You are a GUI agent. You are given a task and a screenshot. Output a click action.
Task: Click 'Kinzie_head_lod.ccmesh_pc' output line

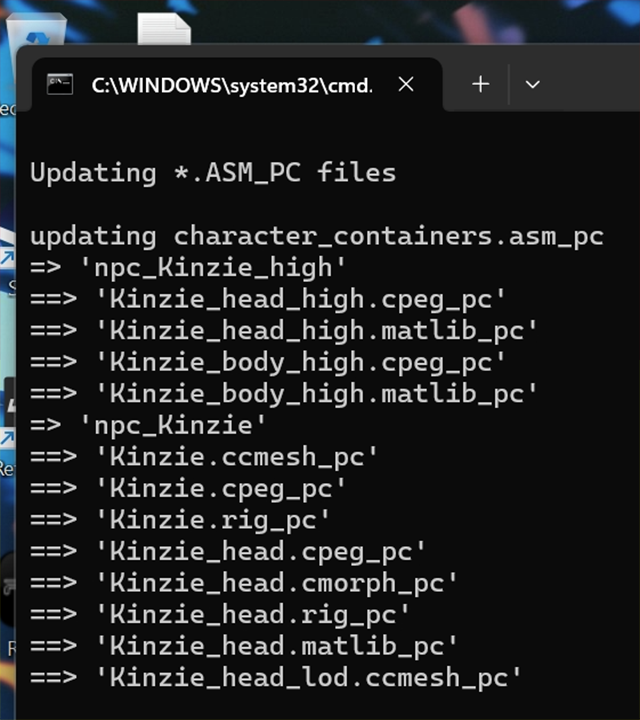click(276, 678)
